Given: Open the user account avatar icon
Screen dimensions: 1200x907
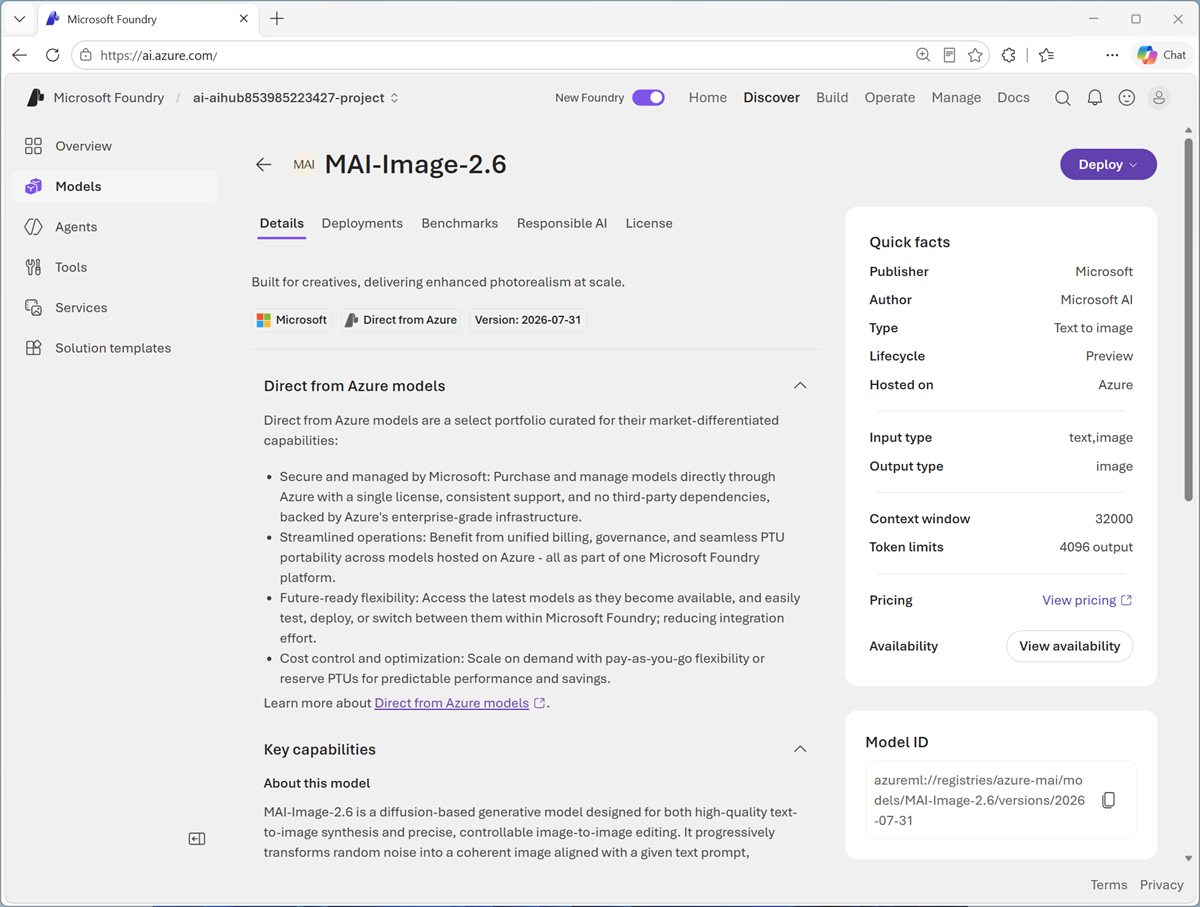Looking at the screenshot, I should pyautogui.click(x=1159, y=98).
